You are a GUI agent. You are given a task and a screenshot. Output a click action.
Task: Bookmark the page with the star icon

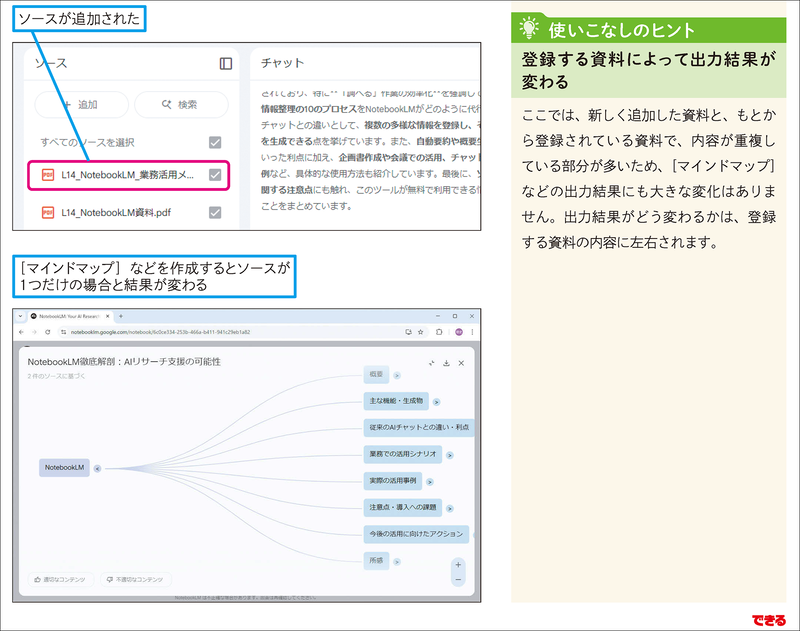point(421,332)
